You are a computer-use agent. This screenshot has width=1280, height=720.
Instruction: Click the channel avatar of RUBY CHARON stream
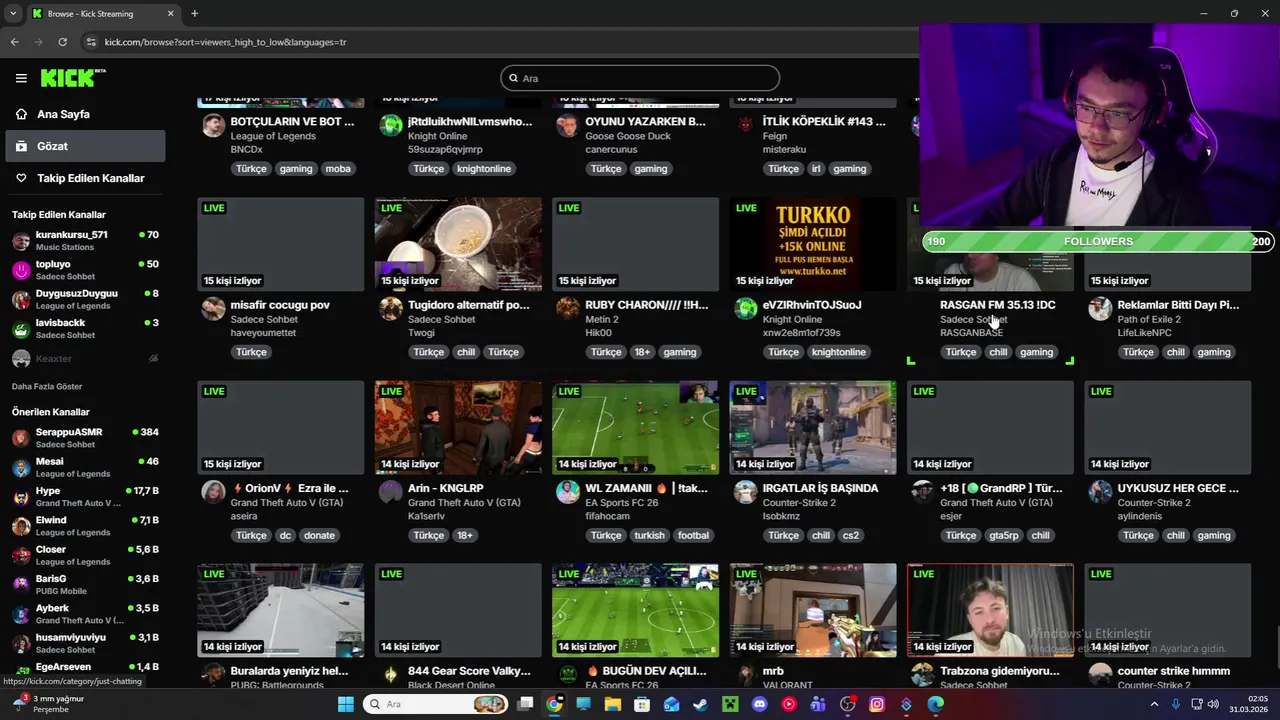pyautogui.click(x=568, y=308)
